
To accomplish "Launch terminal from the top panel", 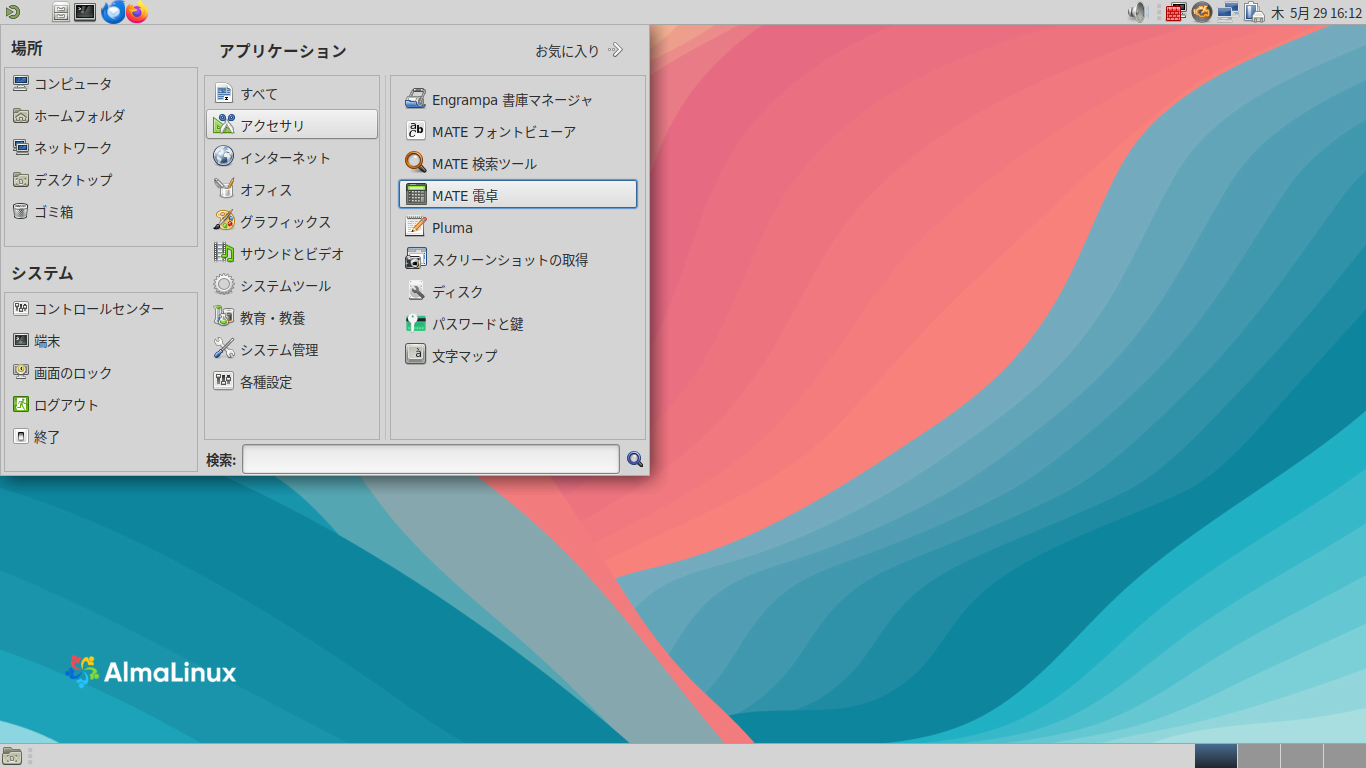I will point(85,12).
